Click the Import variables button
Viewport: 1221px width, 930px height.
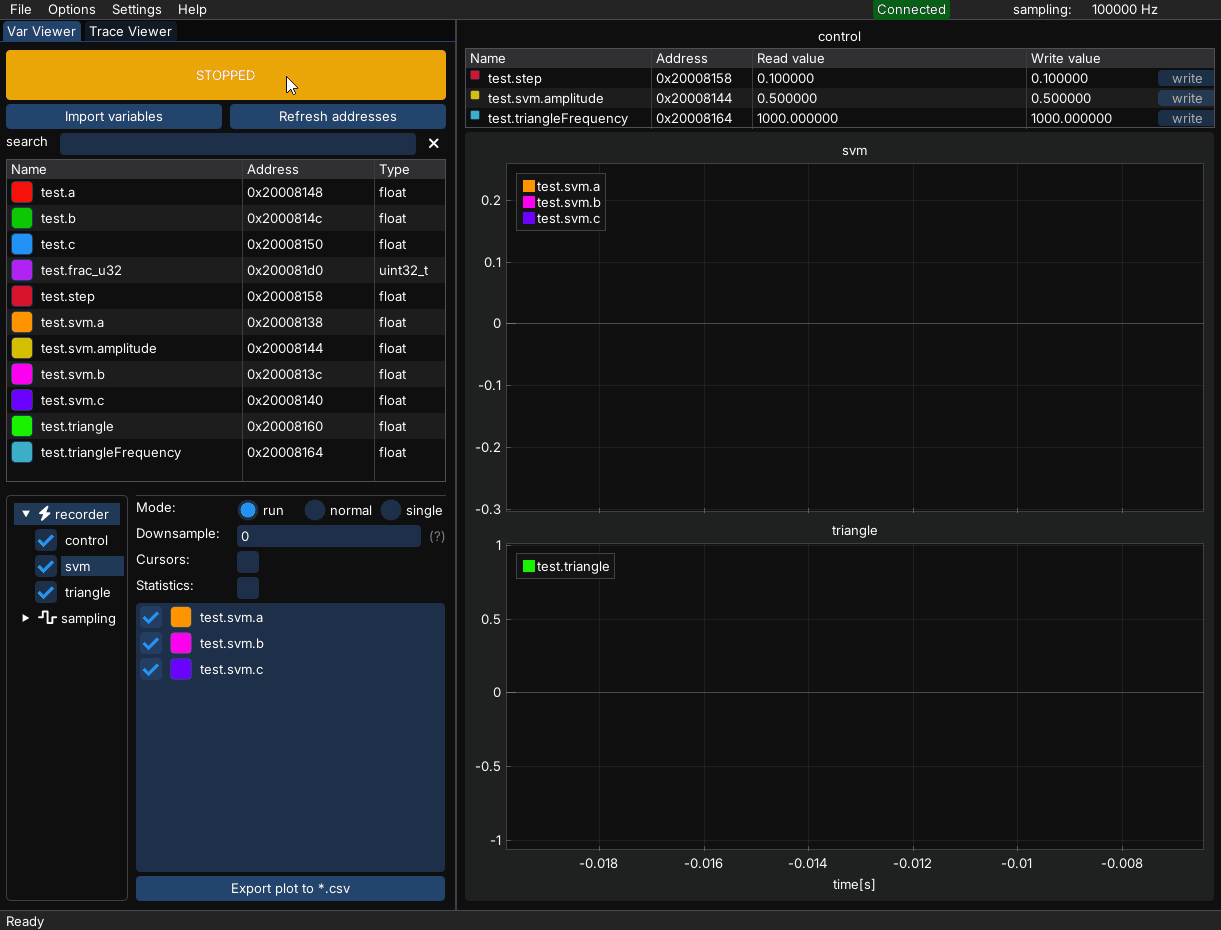[x=114, y=116]
